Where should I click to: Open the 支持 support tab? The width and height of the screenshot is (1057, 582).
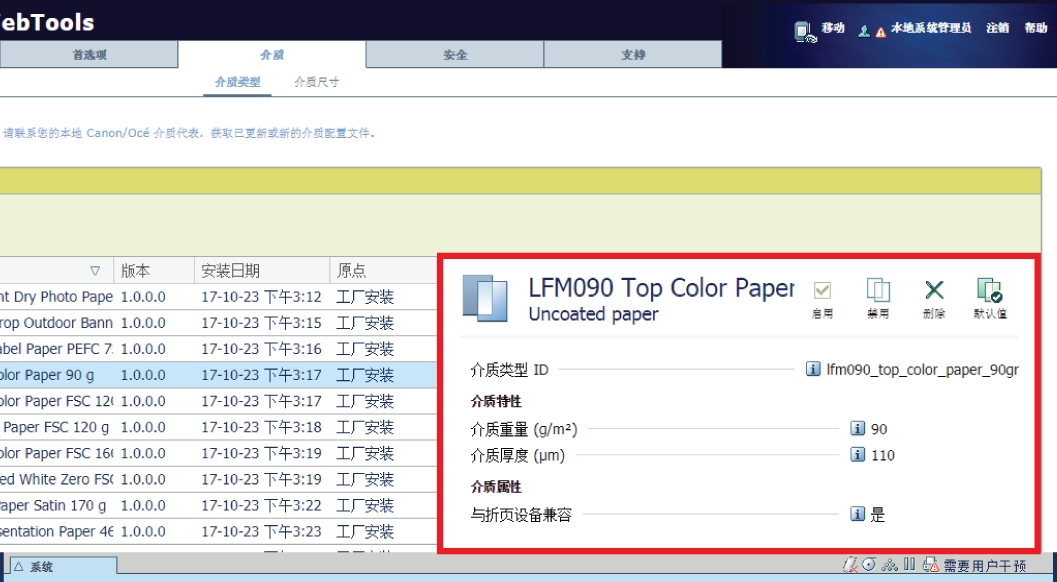633,55
